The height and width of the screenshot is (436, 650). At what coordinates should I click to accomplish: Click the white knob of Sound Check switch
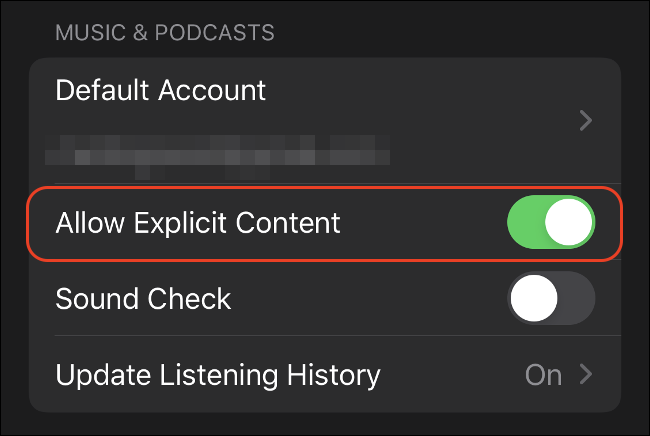pos(534,298)
